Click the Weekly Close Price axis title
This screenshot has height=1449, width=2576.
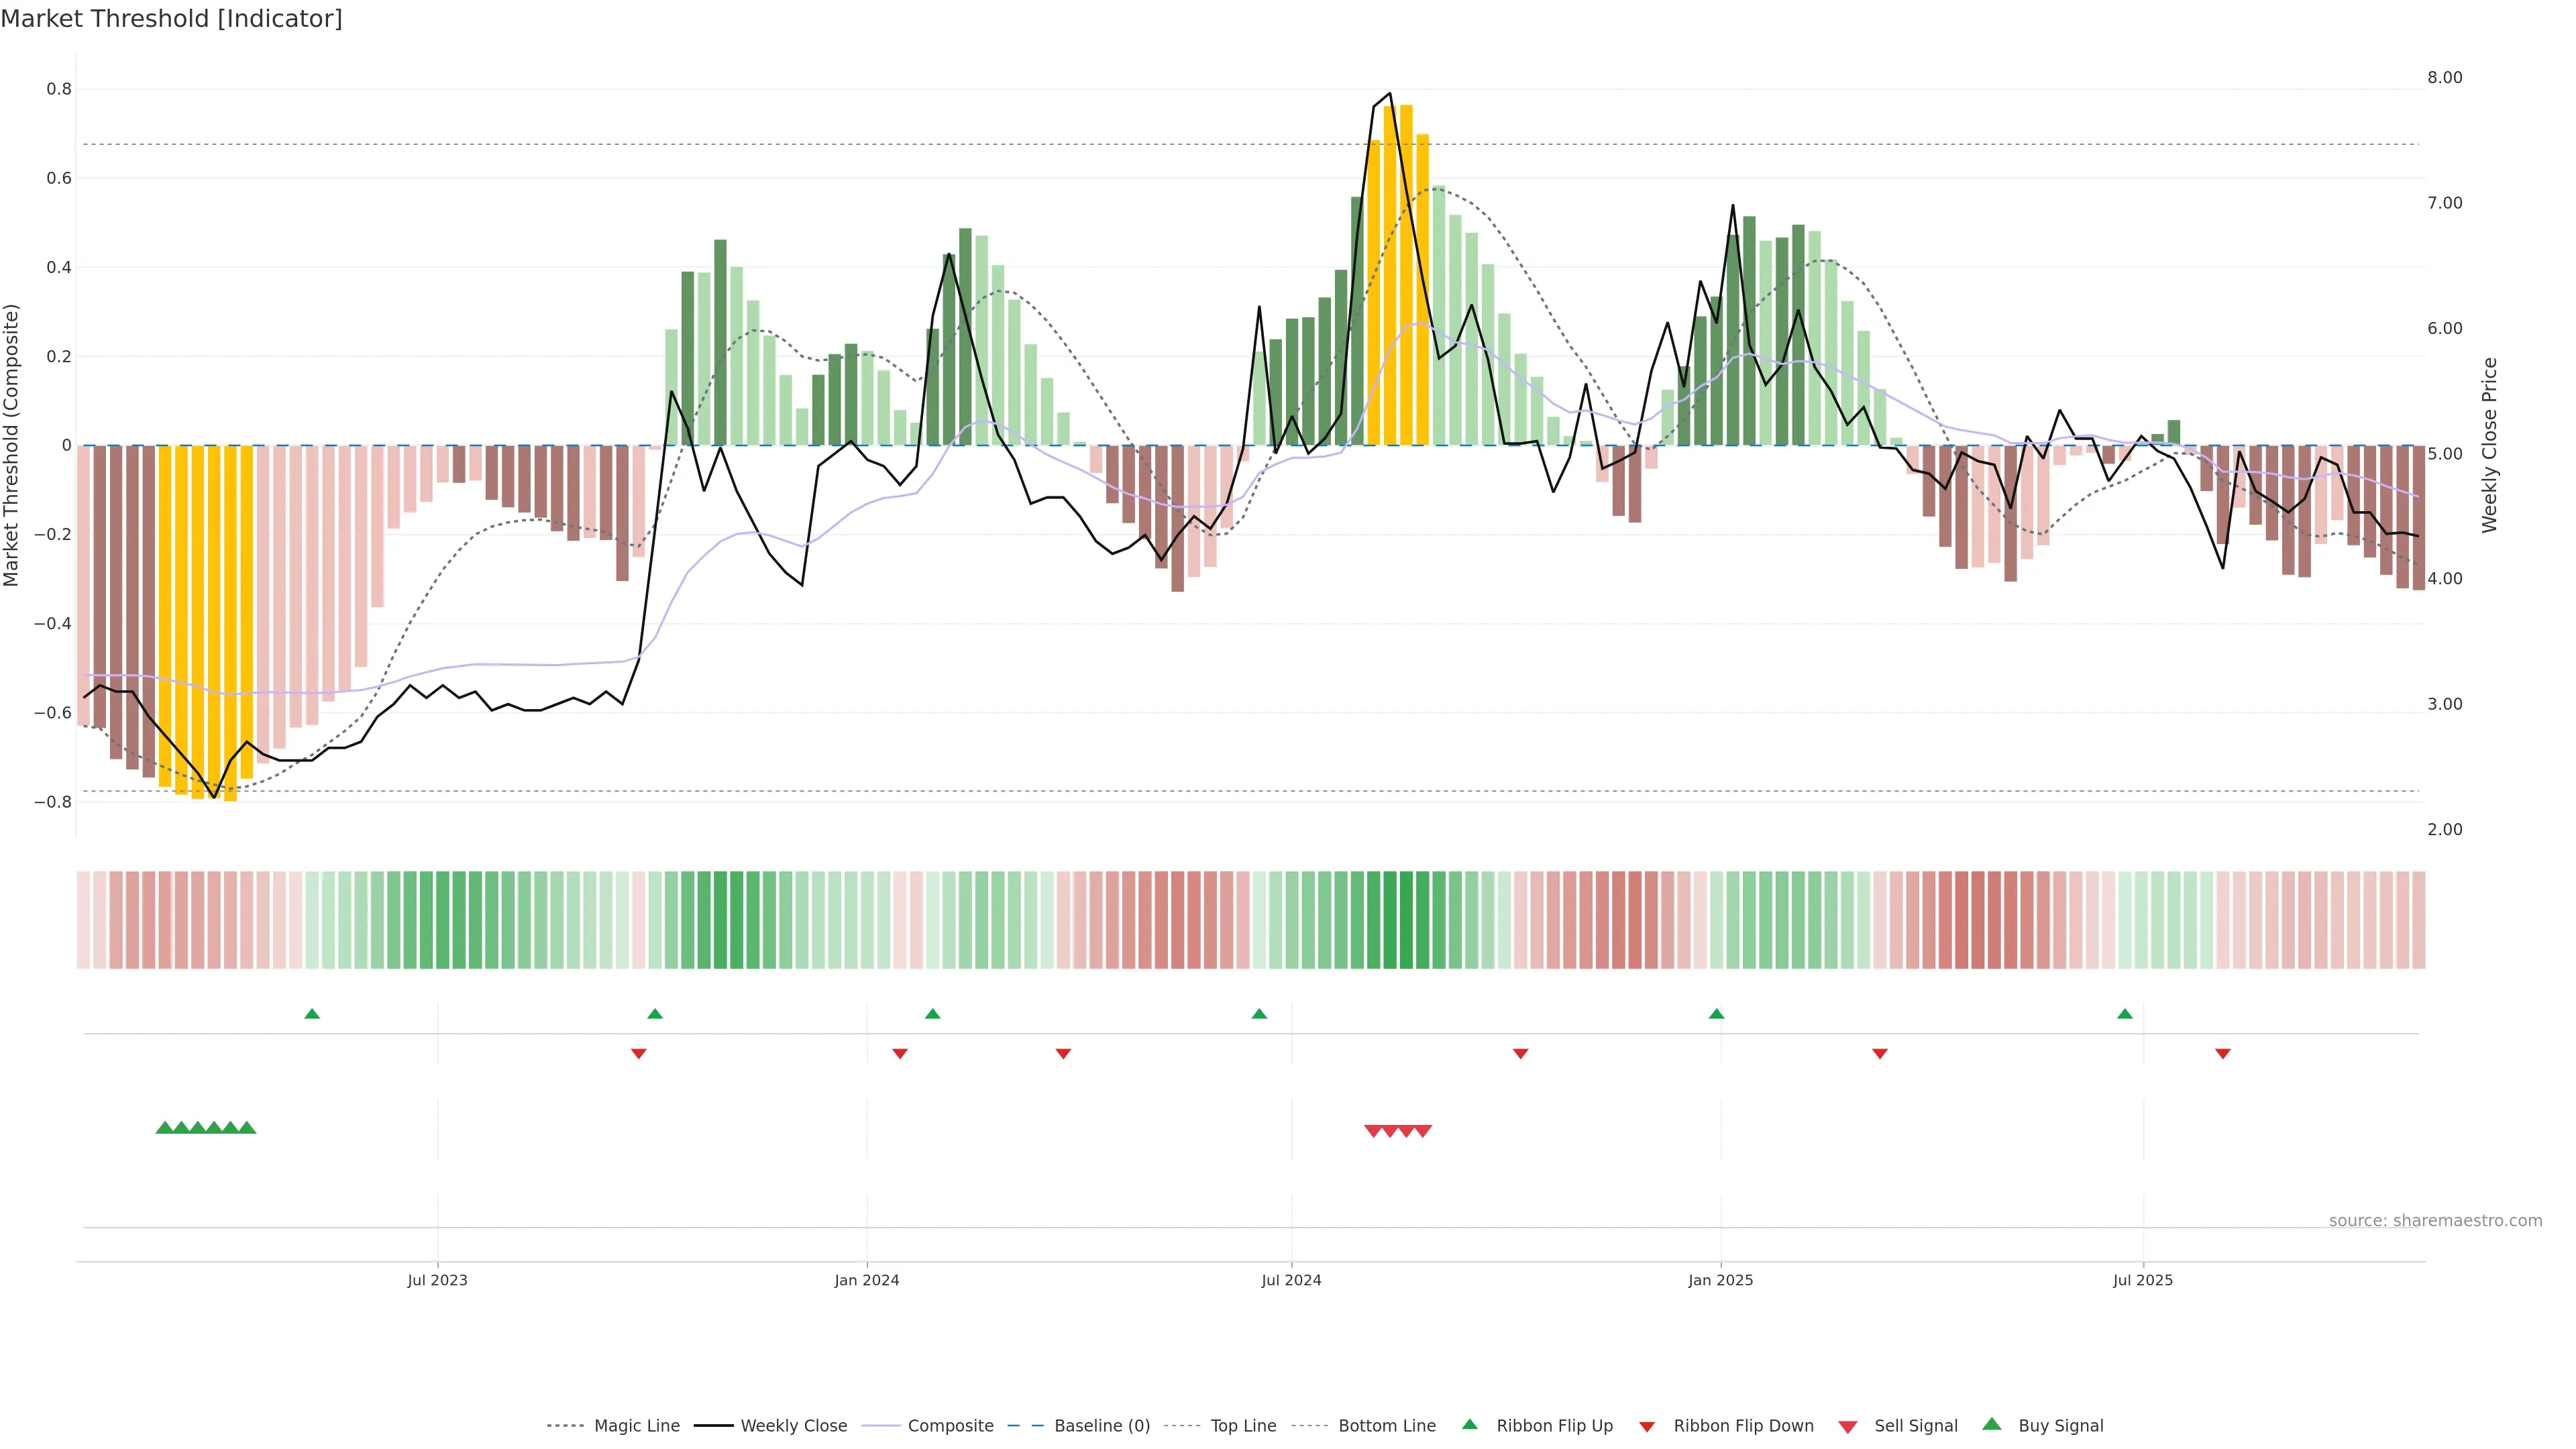tap(2489, 445)
